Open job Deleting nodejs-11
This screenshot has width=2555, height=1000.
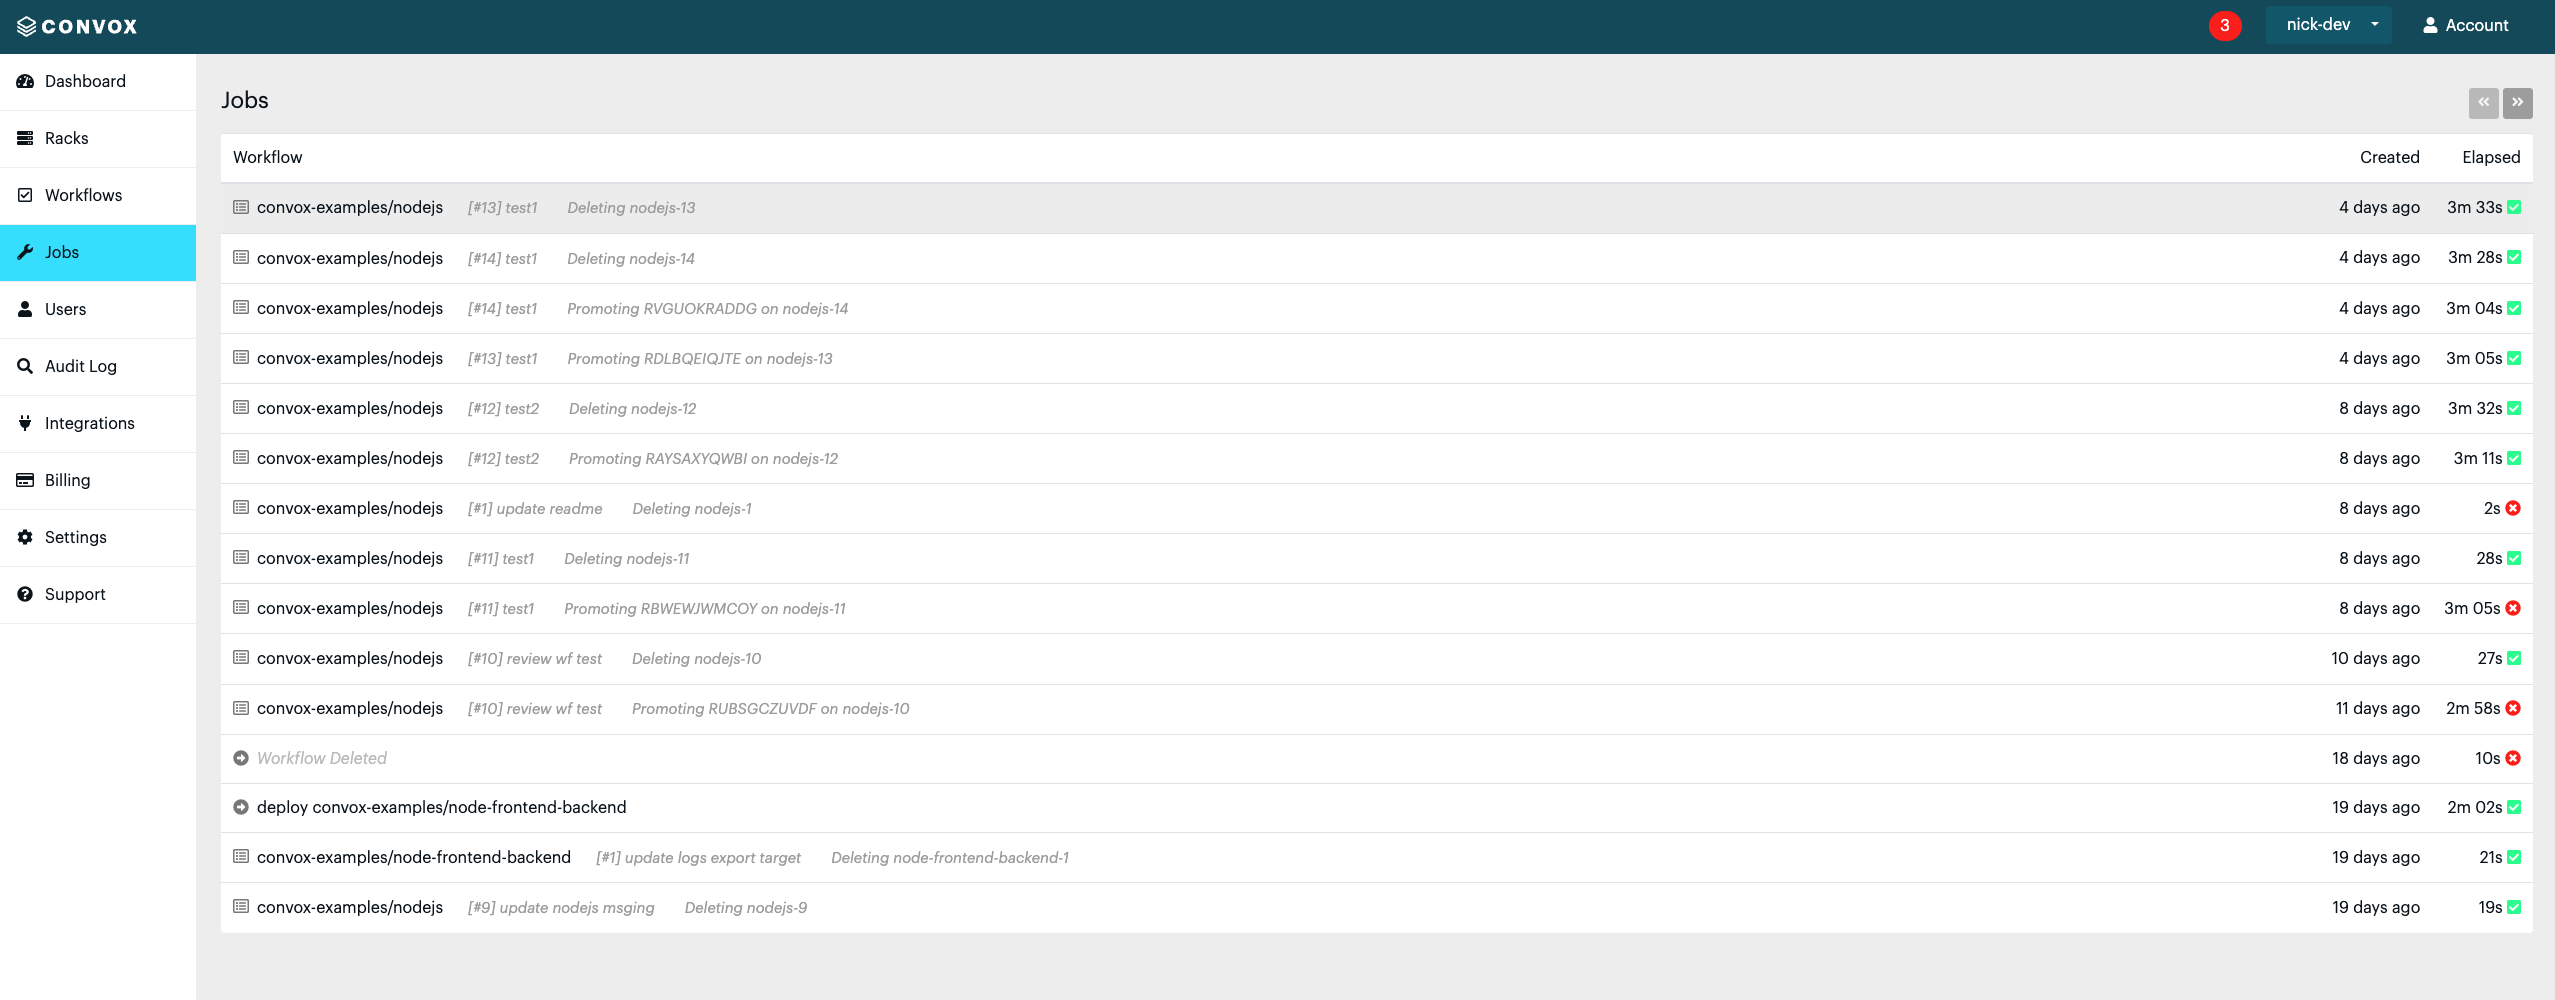click(1377, 559)
